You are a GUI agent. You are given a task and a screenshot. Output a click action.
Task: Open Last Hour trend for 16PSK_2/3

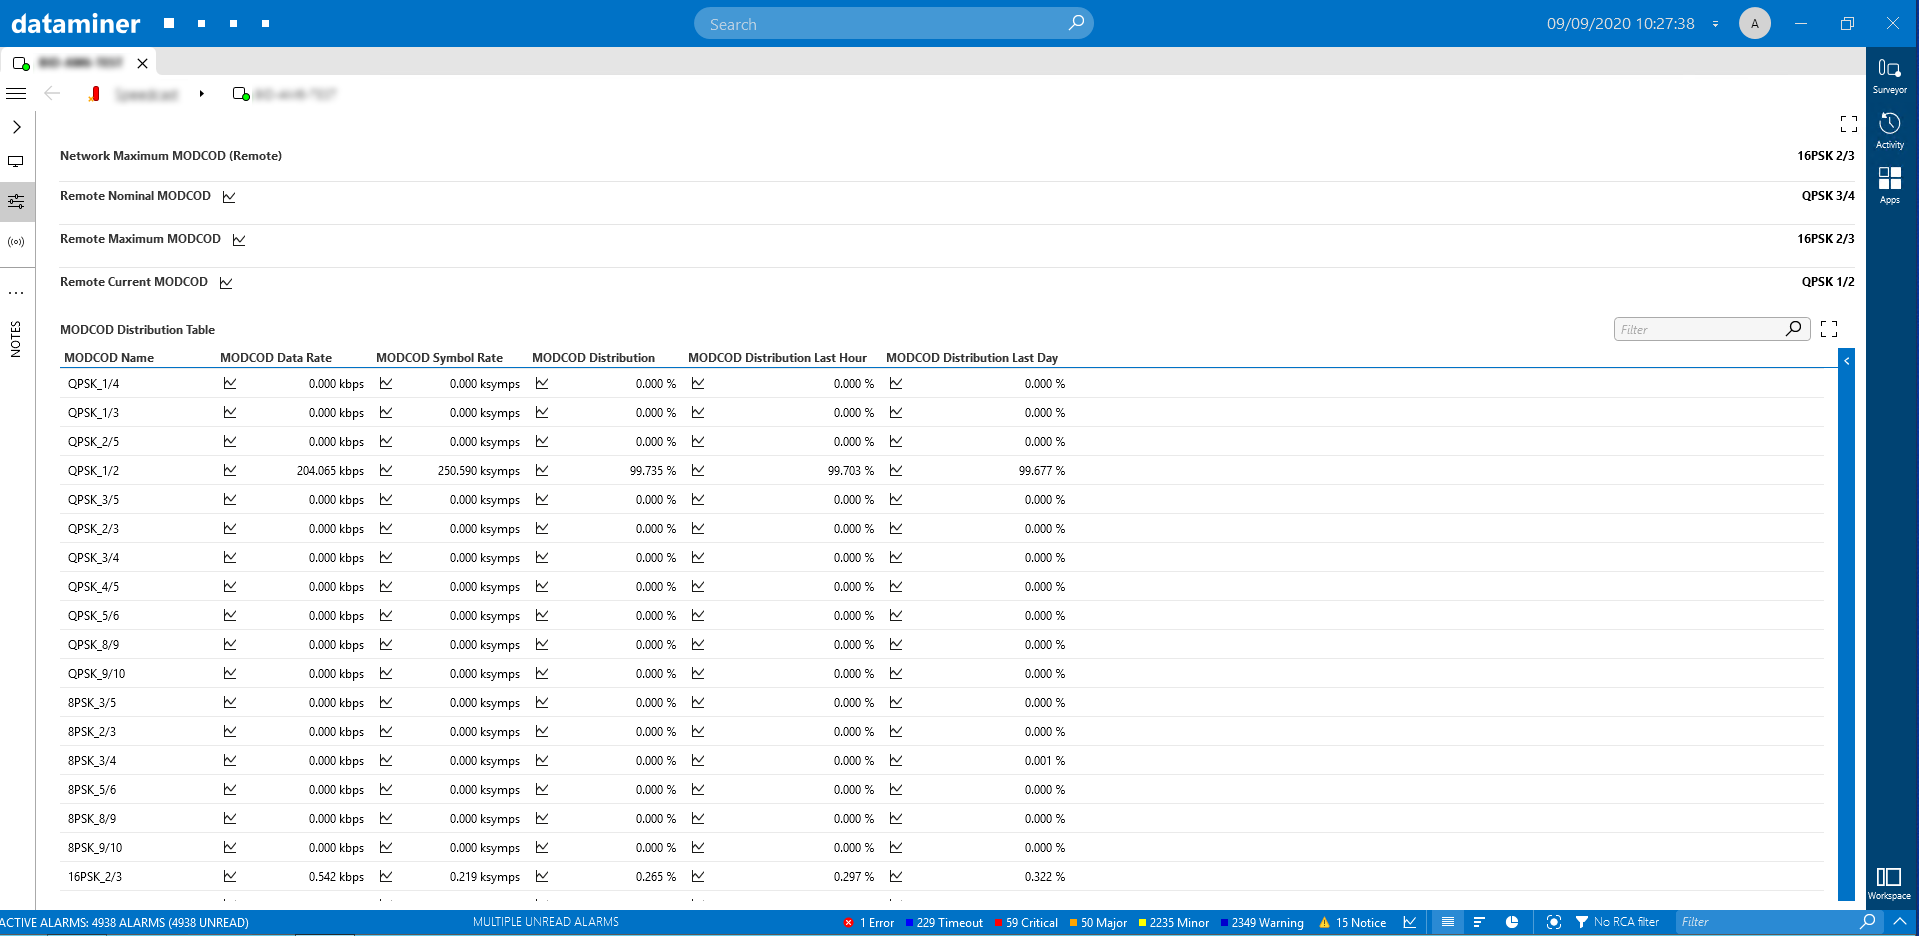coord(698,876)
